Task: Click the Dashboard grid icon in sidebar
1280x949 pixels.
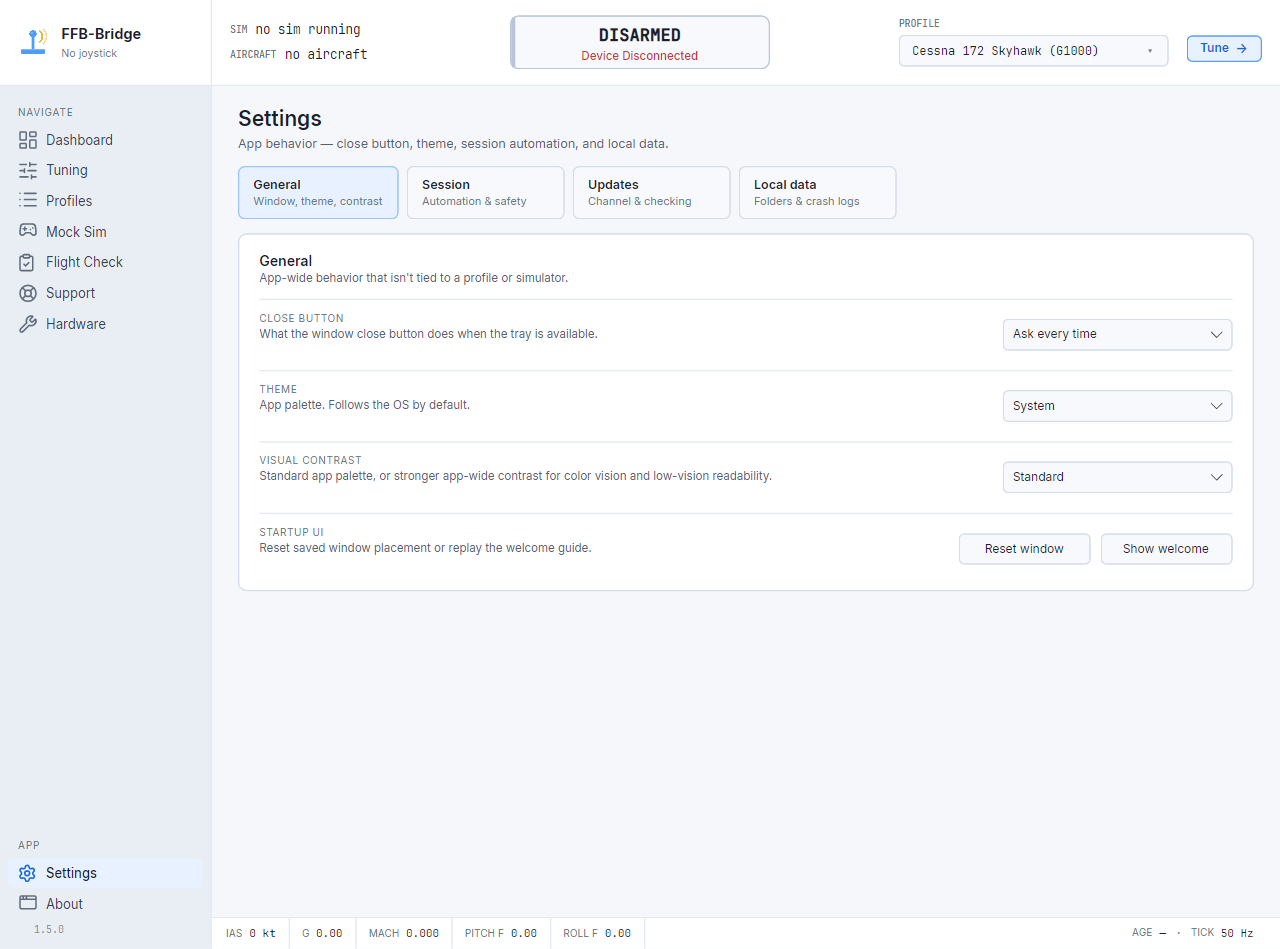Action: tap(28, 140)
